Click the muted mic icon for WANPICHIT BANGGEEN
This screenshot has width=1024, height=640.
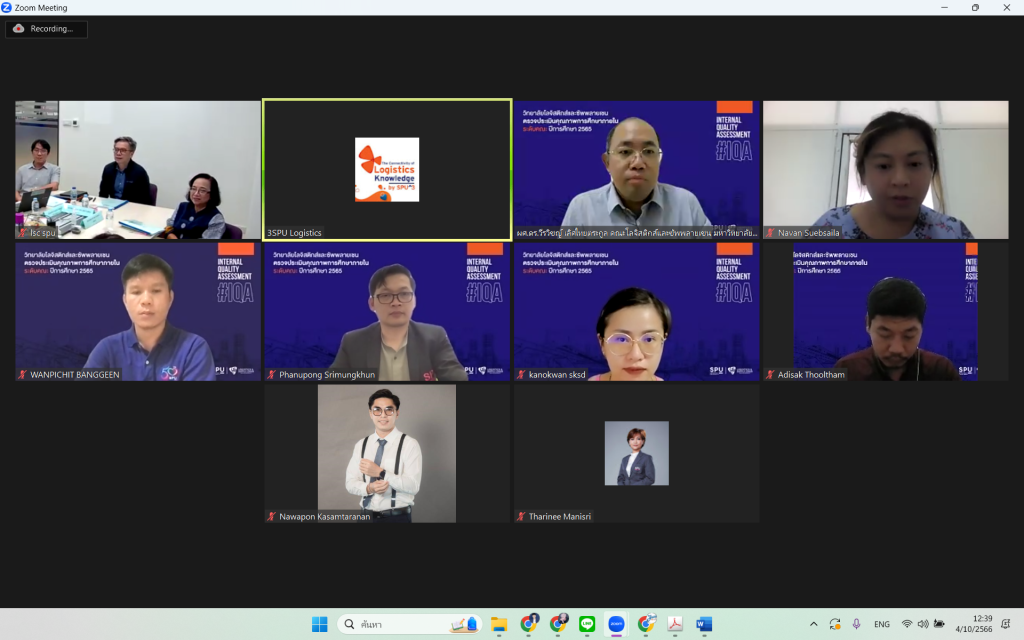tap(22, 374)
